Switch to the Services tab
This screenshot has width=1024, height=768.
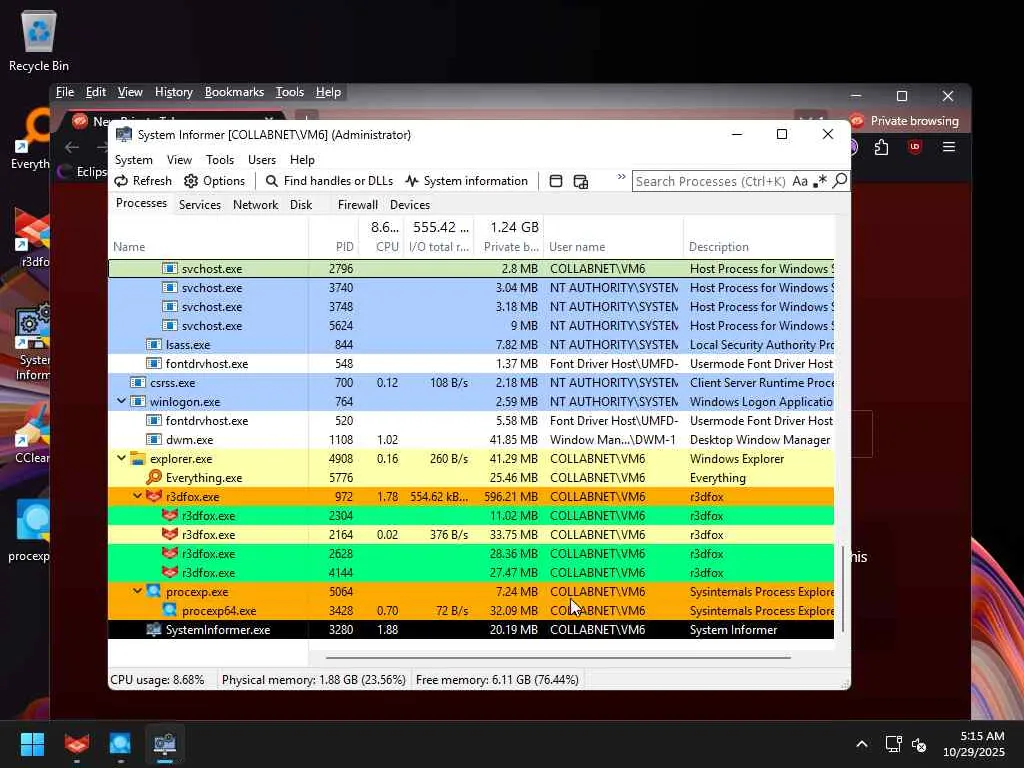(200, 204)
